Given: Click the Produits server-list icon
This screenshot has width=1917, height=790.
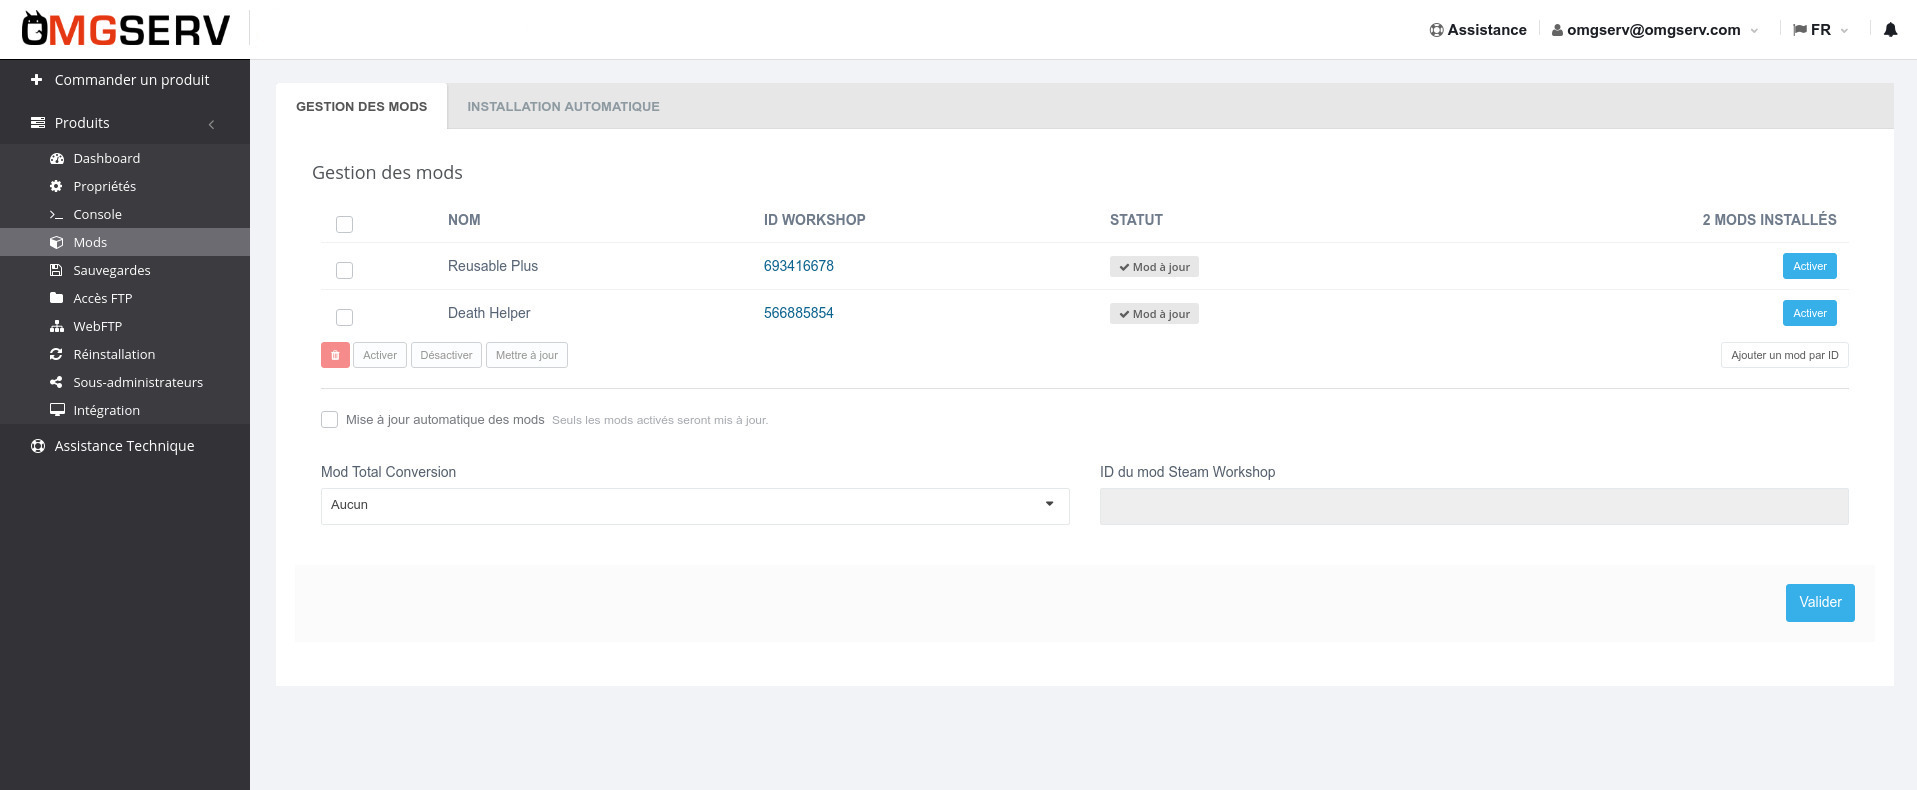Looking at the screenshot, I should 38,123.
